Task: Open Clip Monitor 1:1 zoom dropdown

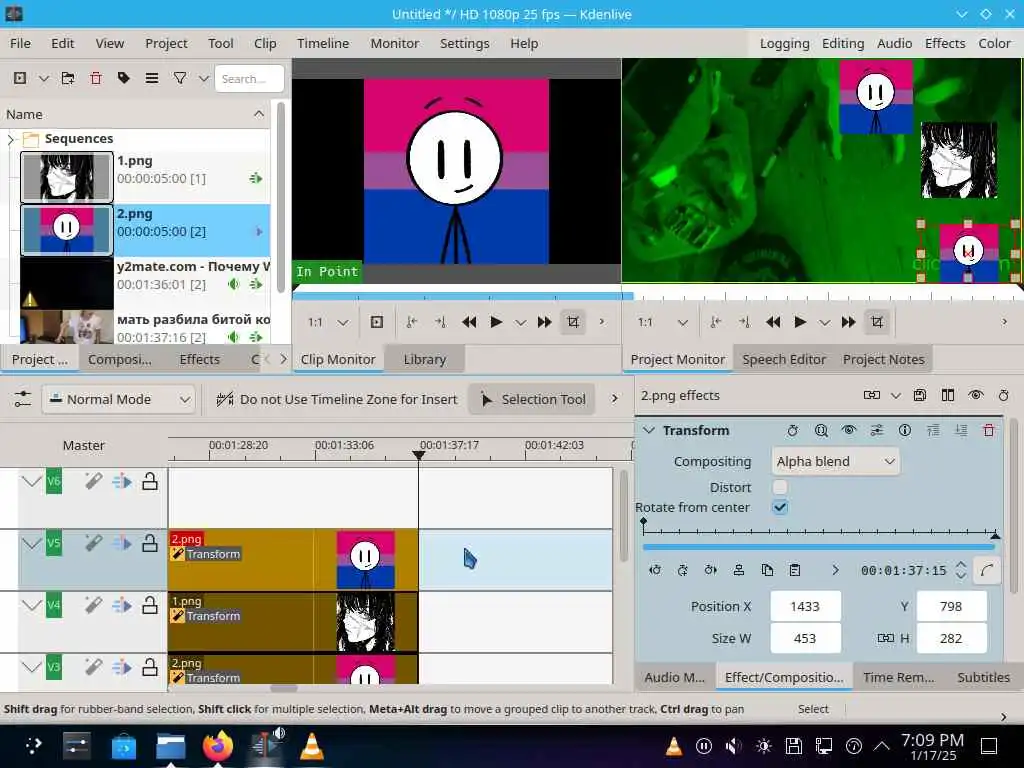Action: (x=328, y=322)
